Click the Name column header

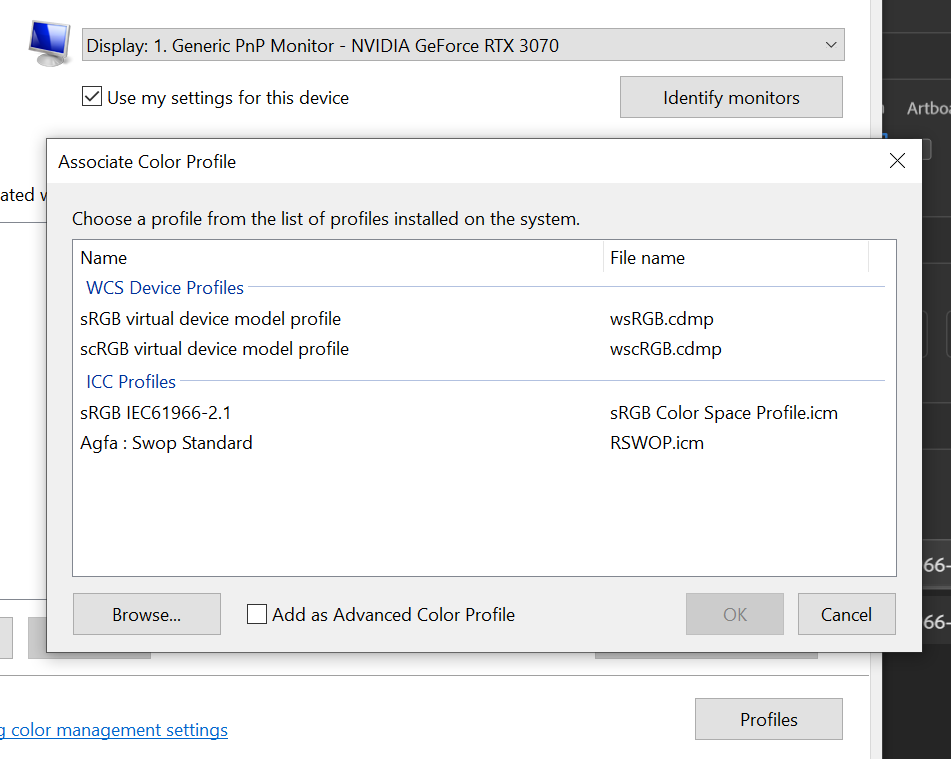[104, 257]
